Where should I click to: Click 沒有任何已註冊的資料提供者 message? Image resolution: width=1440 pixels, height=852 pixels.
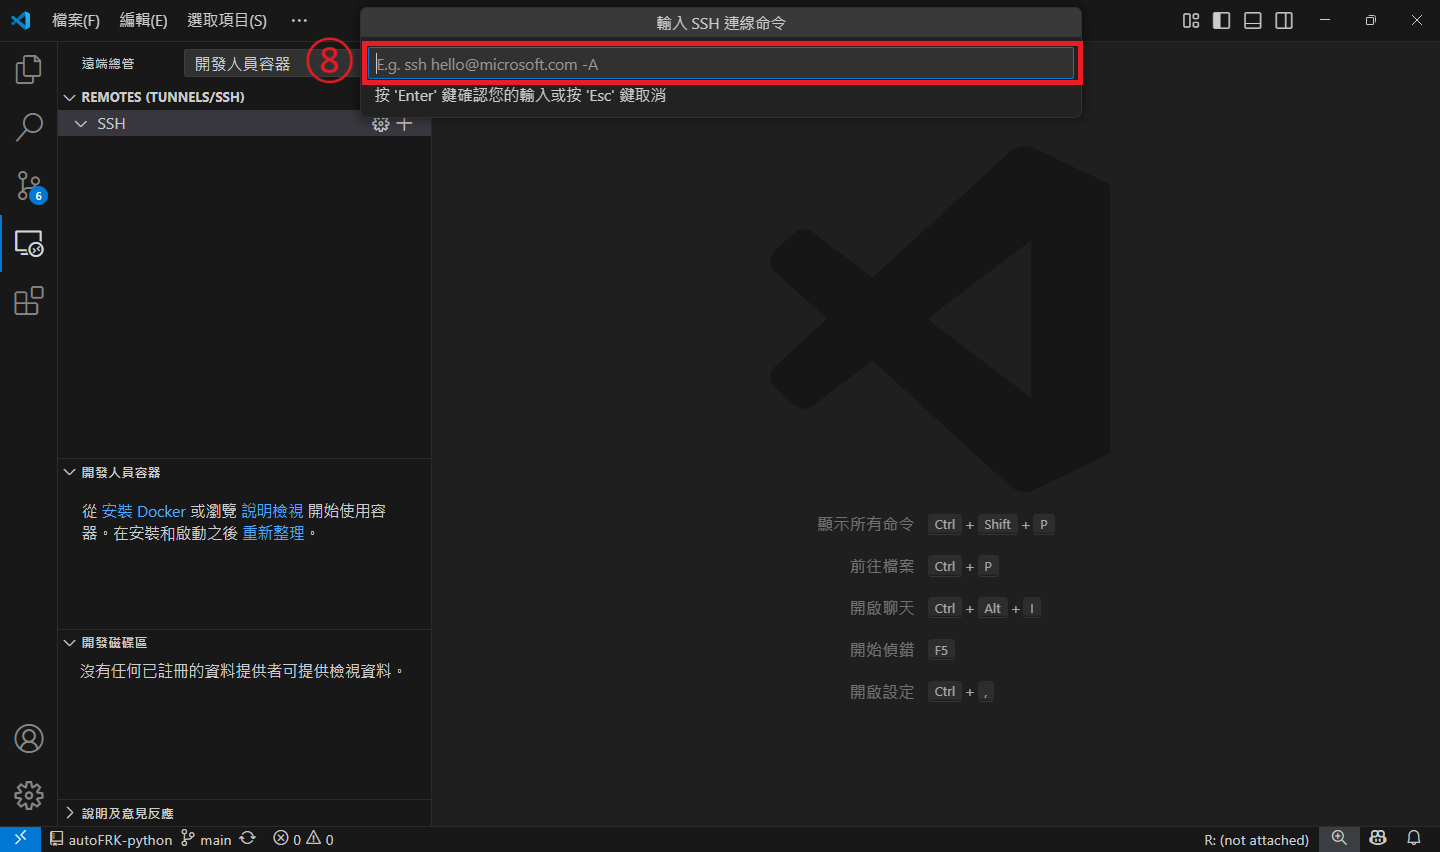tap(242, 671)
